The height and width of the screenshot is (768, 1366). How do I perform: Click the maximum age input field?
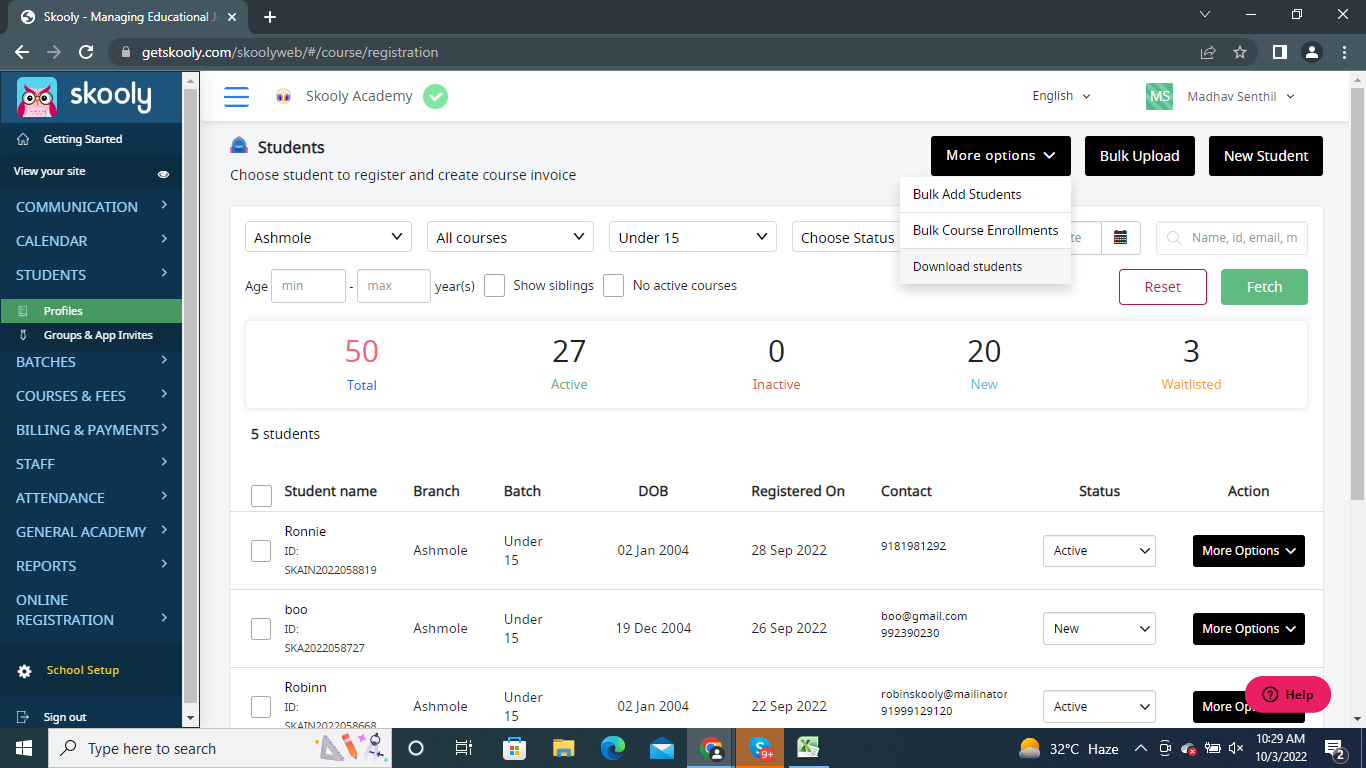tap(394, 286)
